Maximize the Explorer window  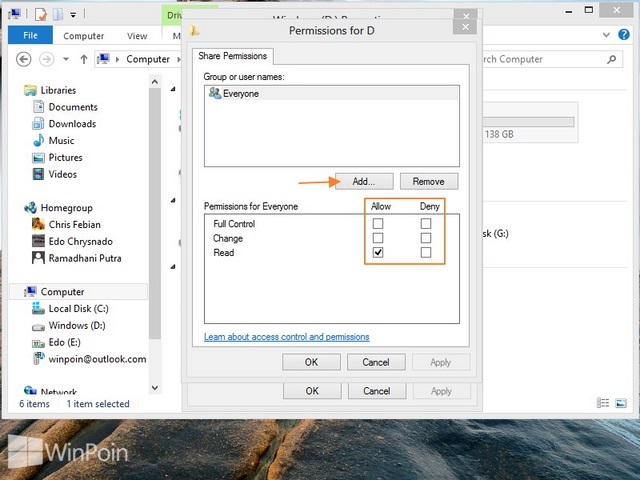point(589,10)
